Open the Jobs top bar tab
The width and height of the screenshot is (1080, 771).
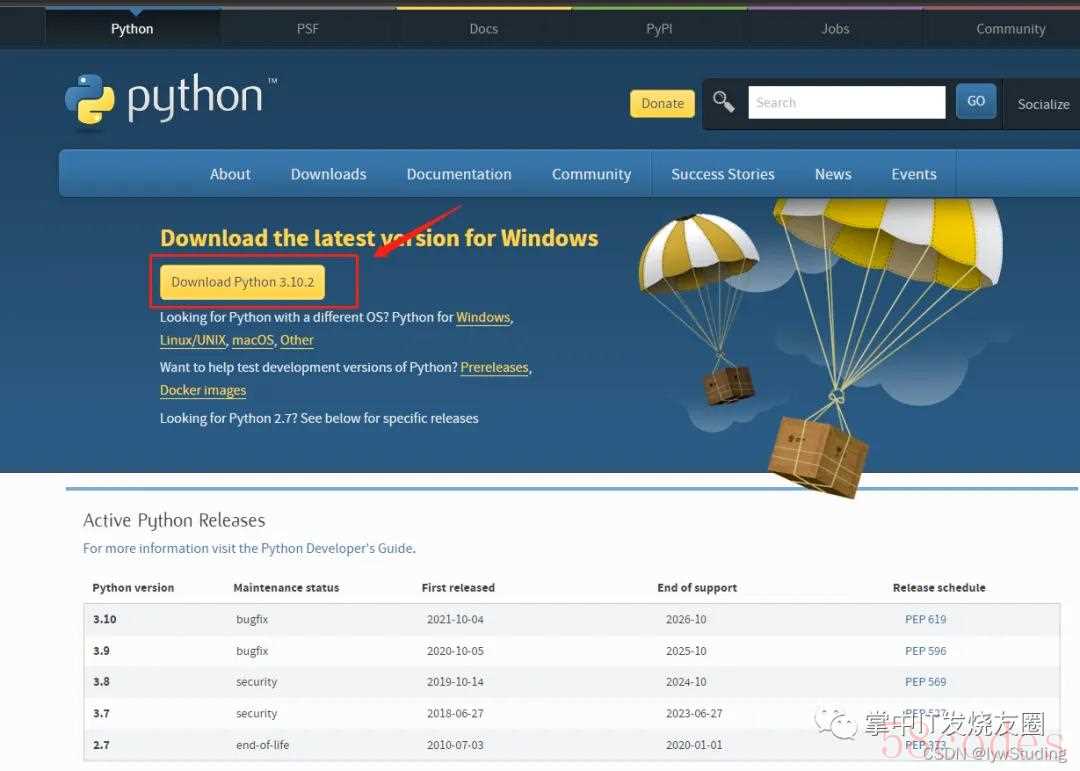click(x=835, y=29)
